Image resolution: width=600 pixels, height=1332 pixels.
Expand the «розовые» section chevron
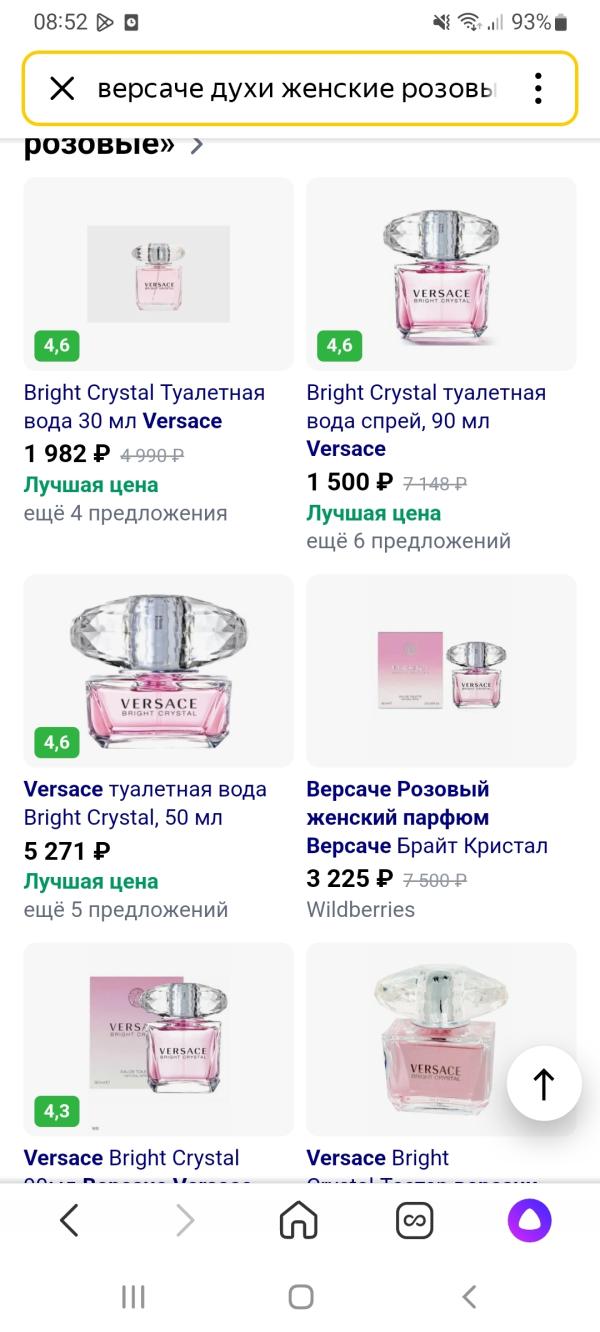197,145
